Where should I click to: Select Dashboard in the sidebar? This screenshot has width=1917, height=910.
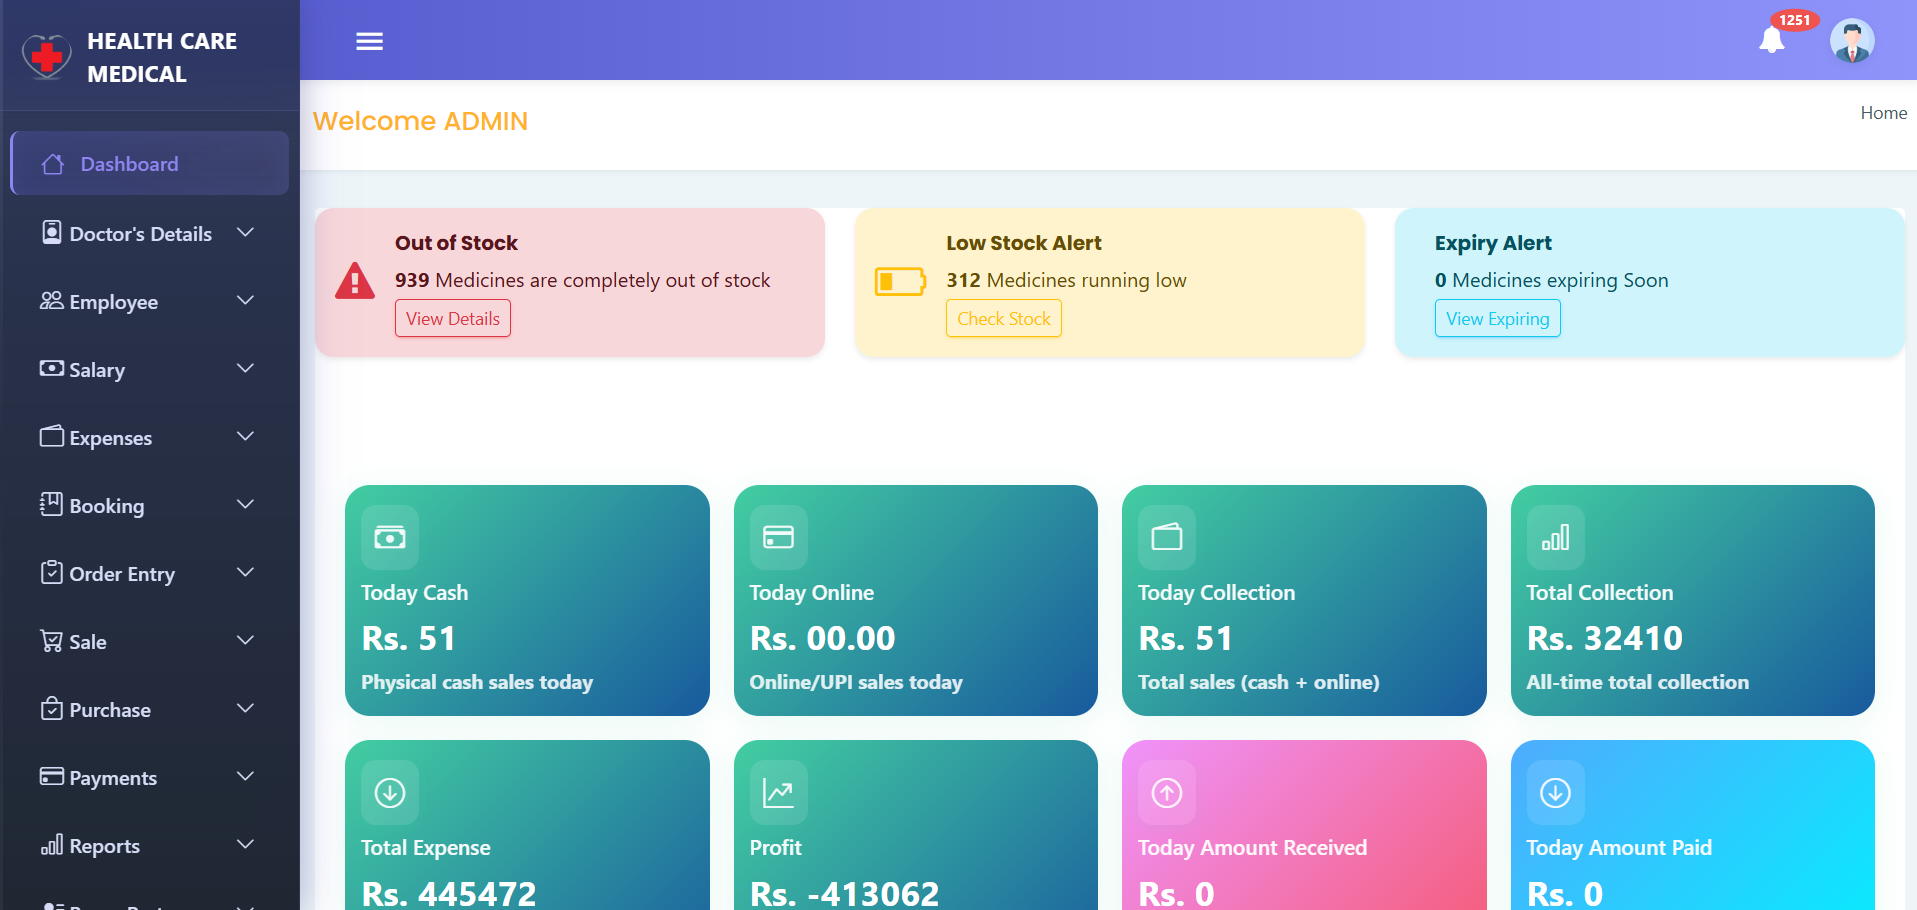click(129, 164)
